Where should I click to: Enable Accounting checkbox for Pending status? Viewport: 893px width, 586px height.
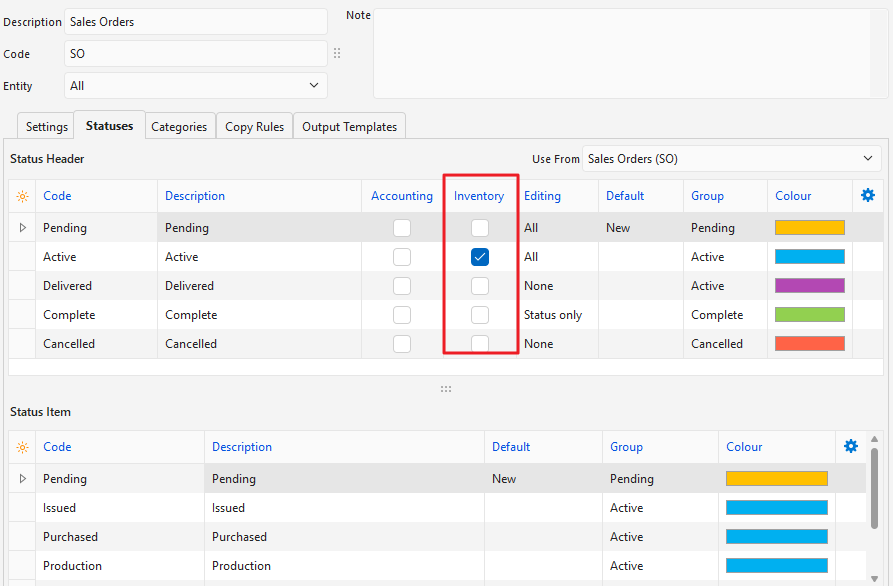402,228
